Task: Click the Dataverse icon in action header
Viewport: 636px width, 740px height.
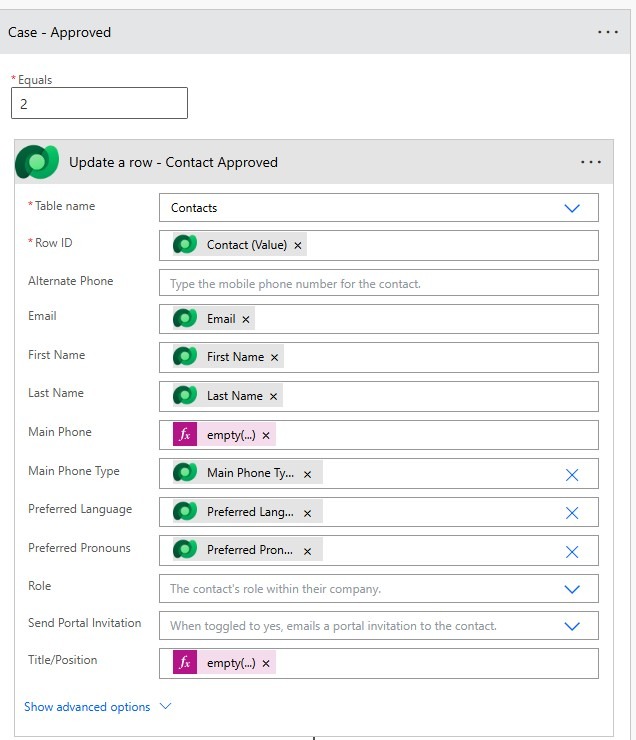Action: pyautogui.click(x=37, y=162)
